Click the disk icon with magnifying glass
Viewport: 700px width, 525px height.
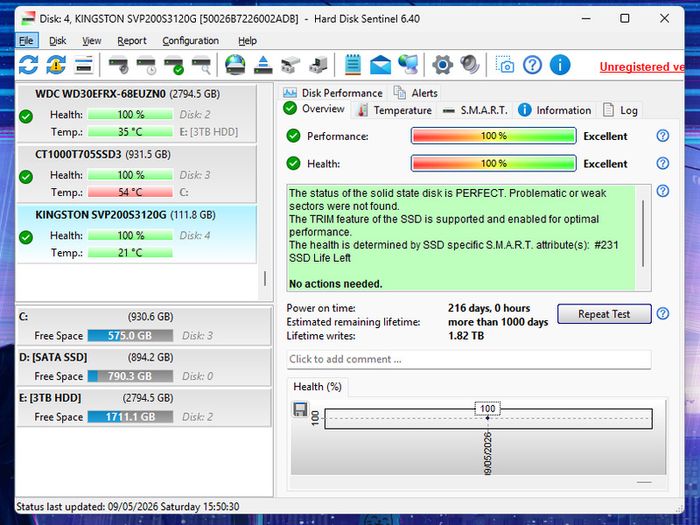coord(201,65)
